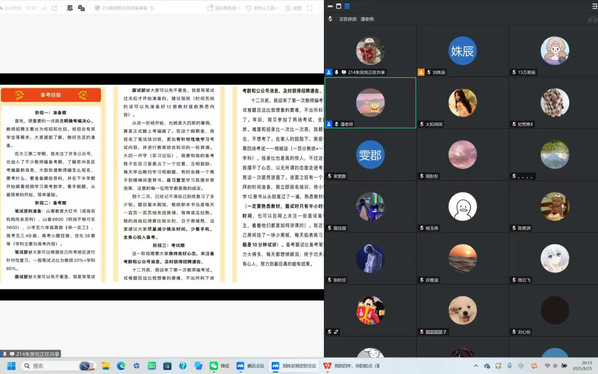
Task: Collapse participant panel via top-right sidebar icon
Action: pyautogui.click(x=594, y=6)
